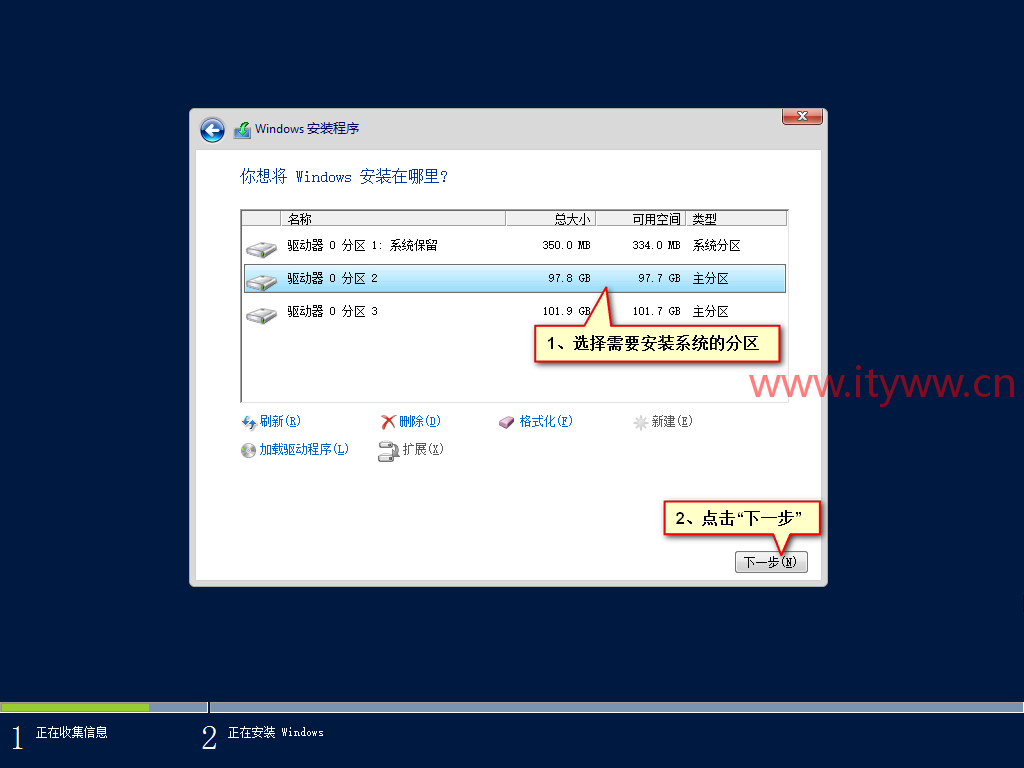Select row 驱动器 0 分区 2
Screen dimensions: 1024x768
pos(515,278)
